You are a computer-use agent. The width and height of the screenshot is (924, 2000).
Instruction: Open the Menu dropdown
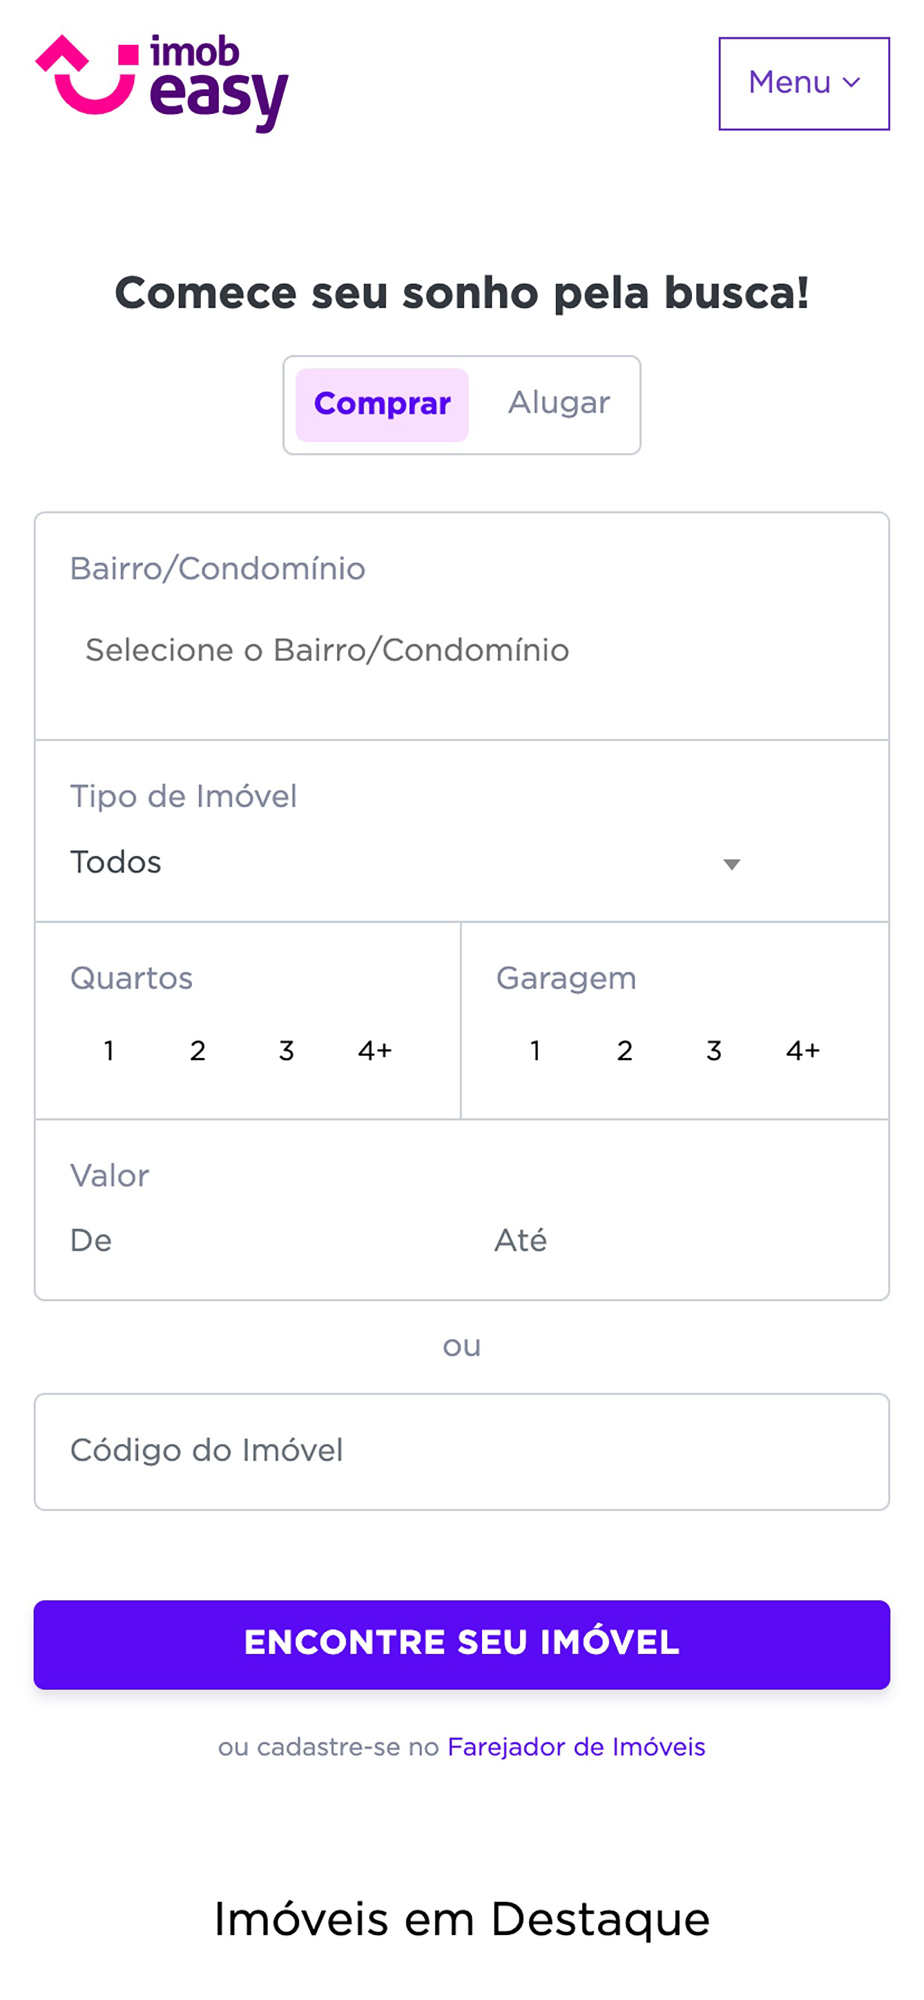[803, 83]
